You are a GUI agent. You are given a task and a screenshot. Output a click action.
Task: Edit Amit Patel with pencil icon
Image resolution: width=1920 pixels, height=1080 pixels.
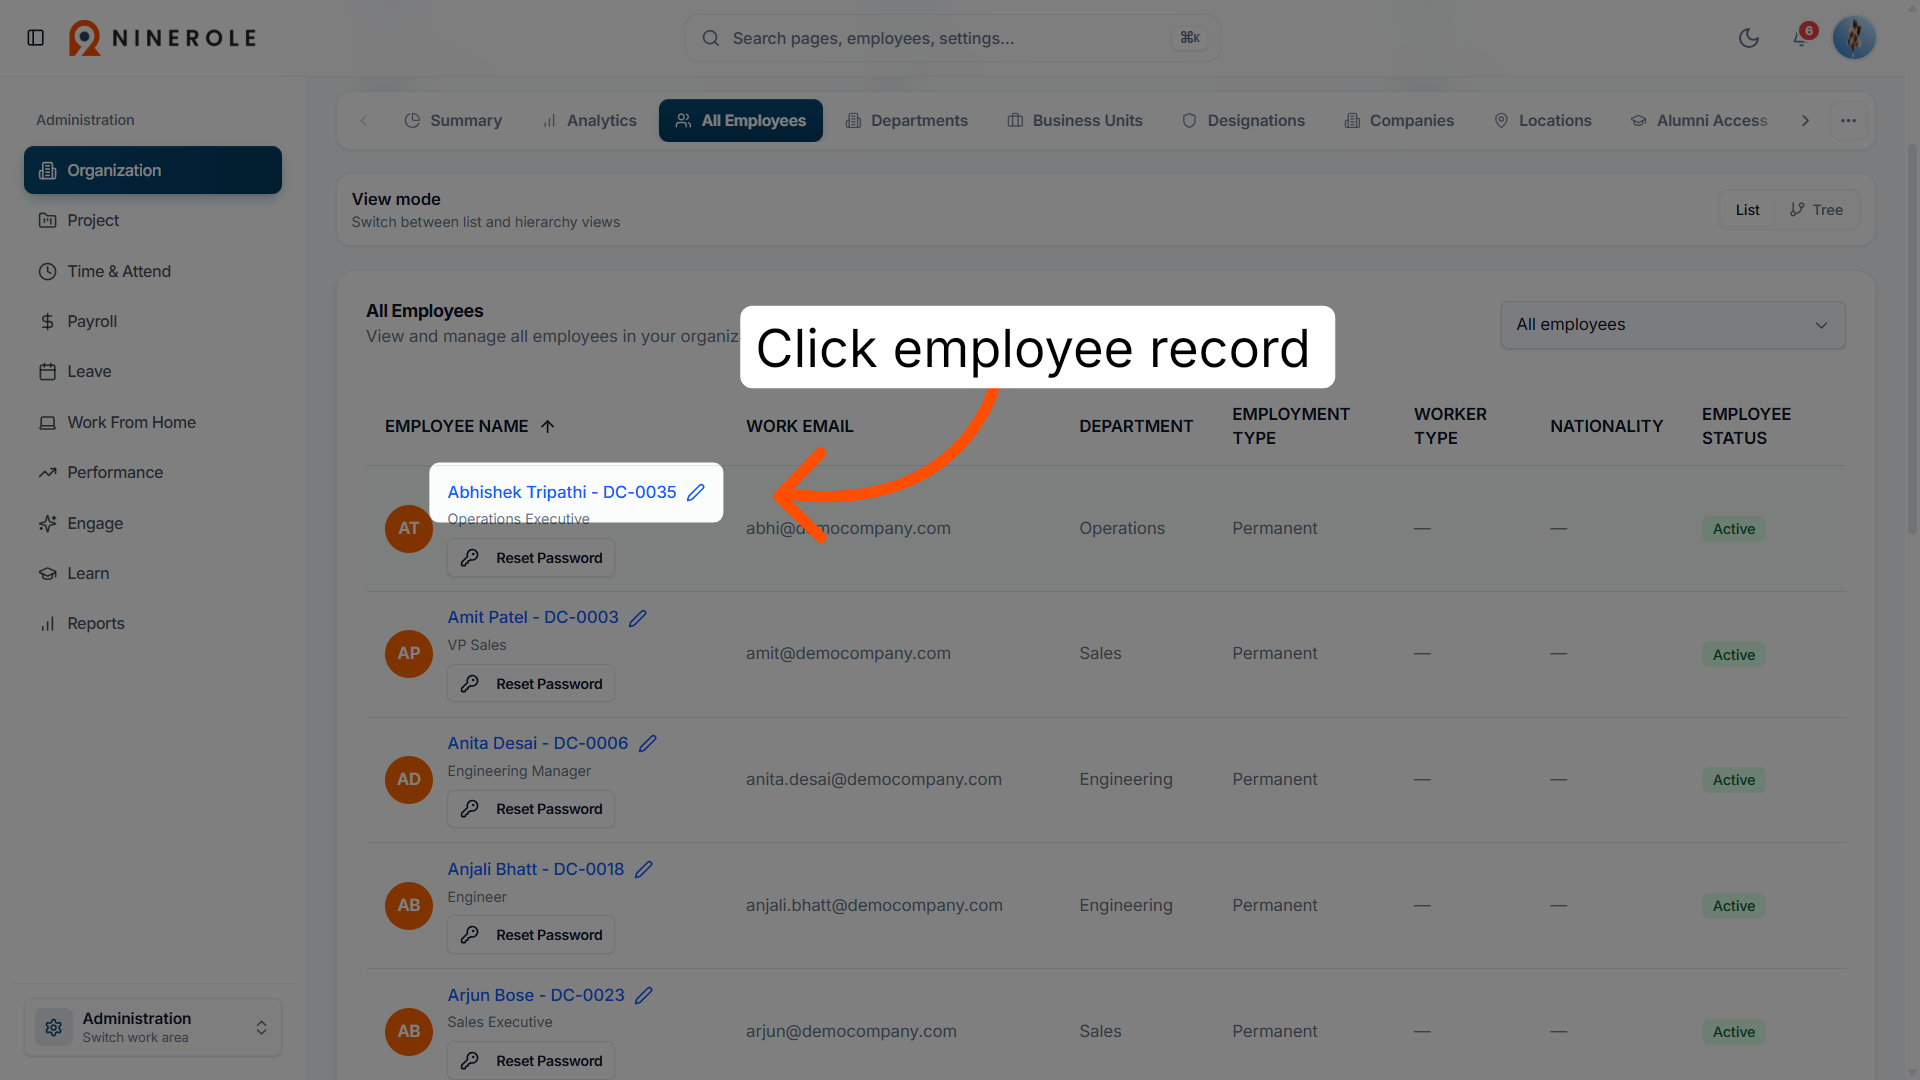638,618
